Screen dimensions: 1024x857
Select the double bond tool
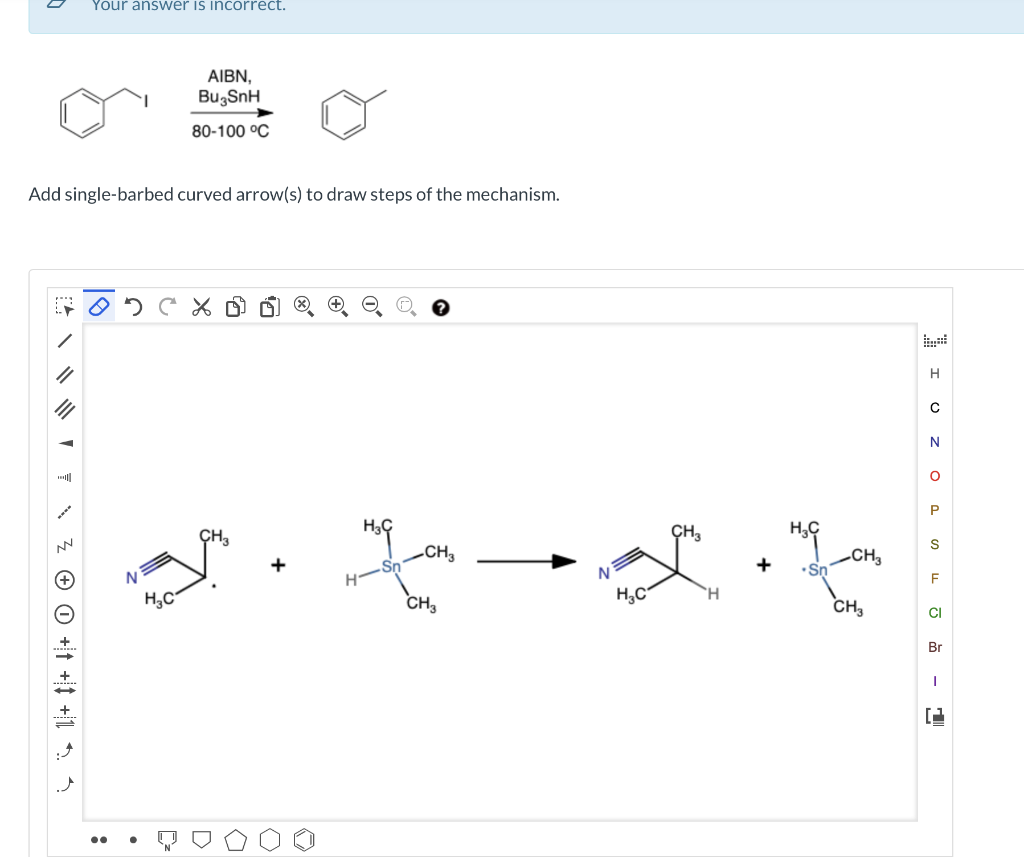tap(64, 376)
